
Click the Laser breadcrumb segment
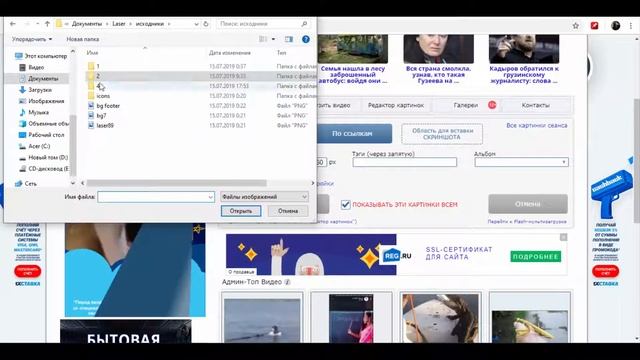pos(119,24)
